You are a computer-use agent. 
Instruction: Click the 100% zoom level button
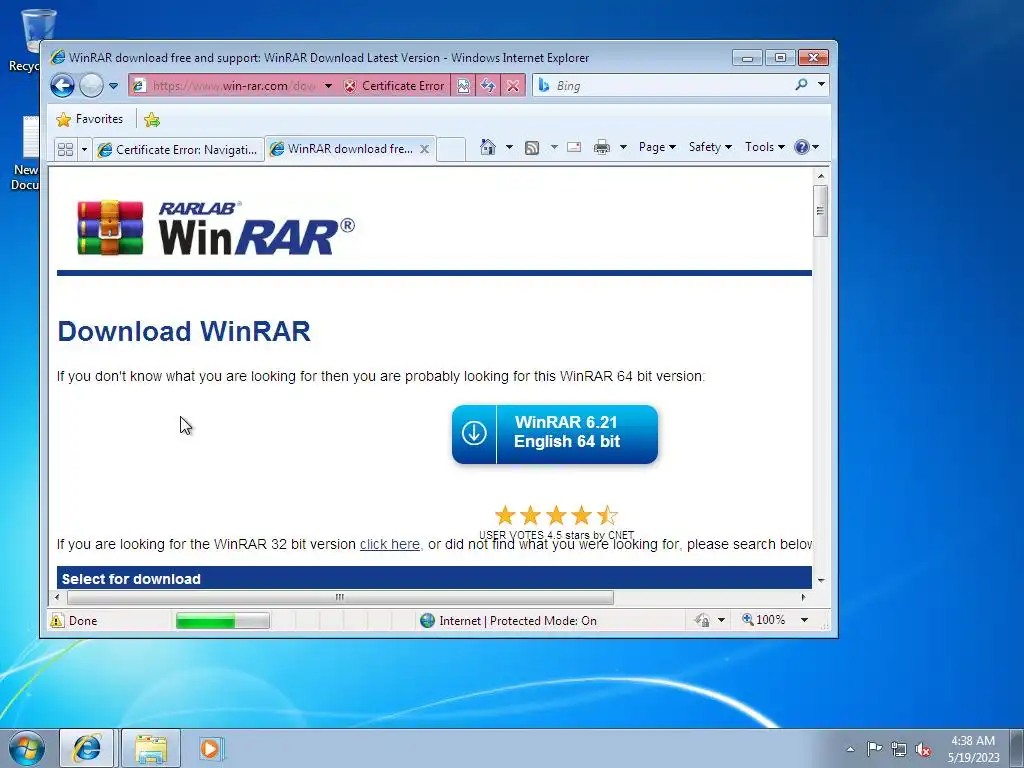click(763, 620)
